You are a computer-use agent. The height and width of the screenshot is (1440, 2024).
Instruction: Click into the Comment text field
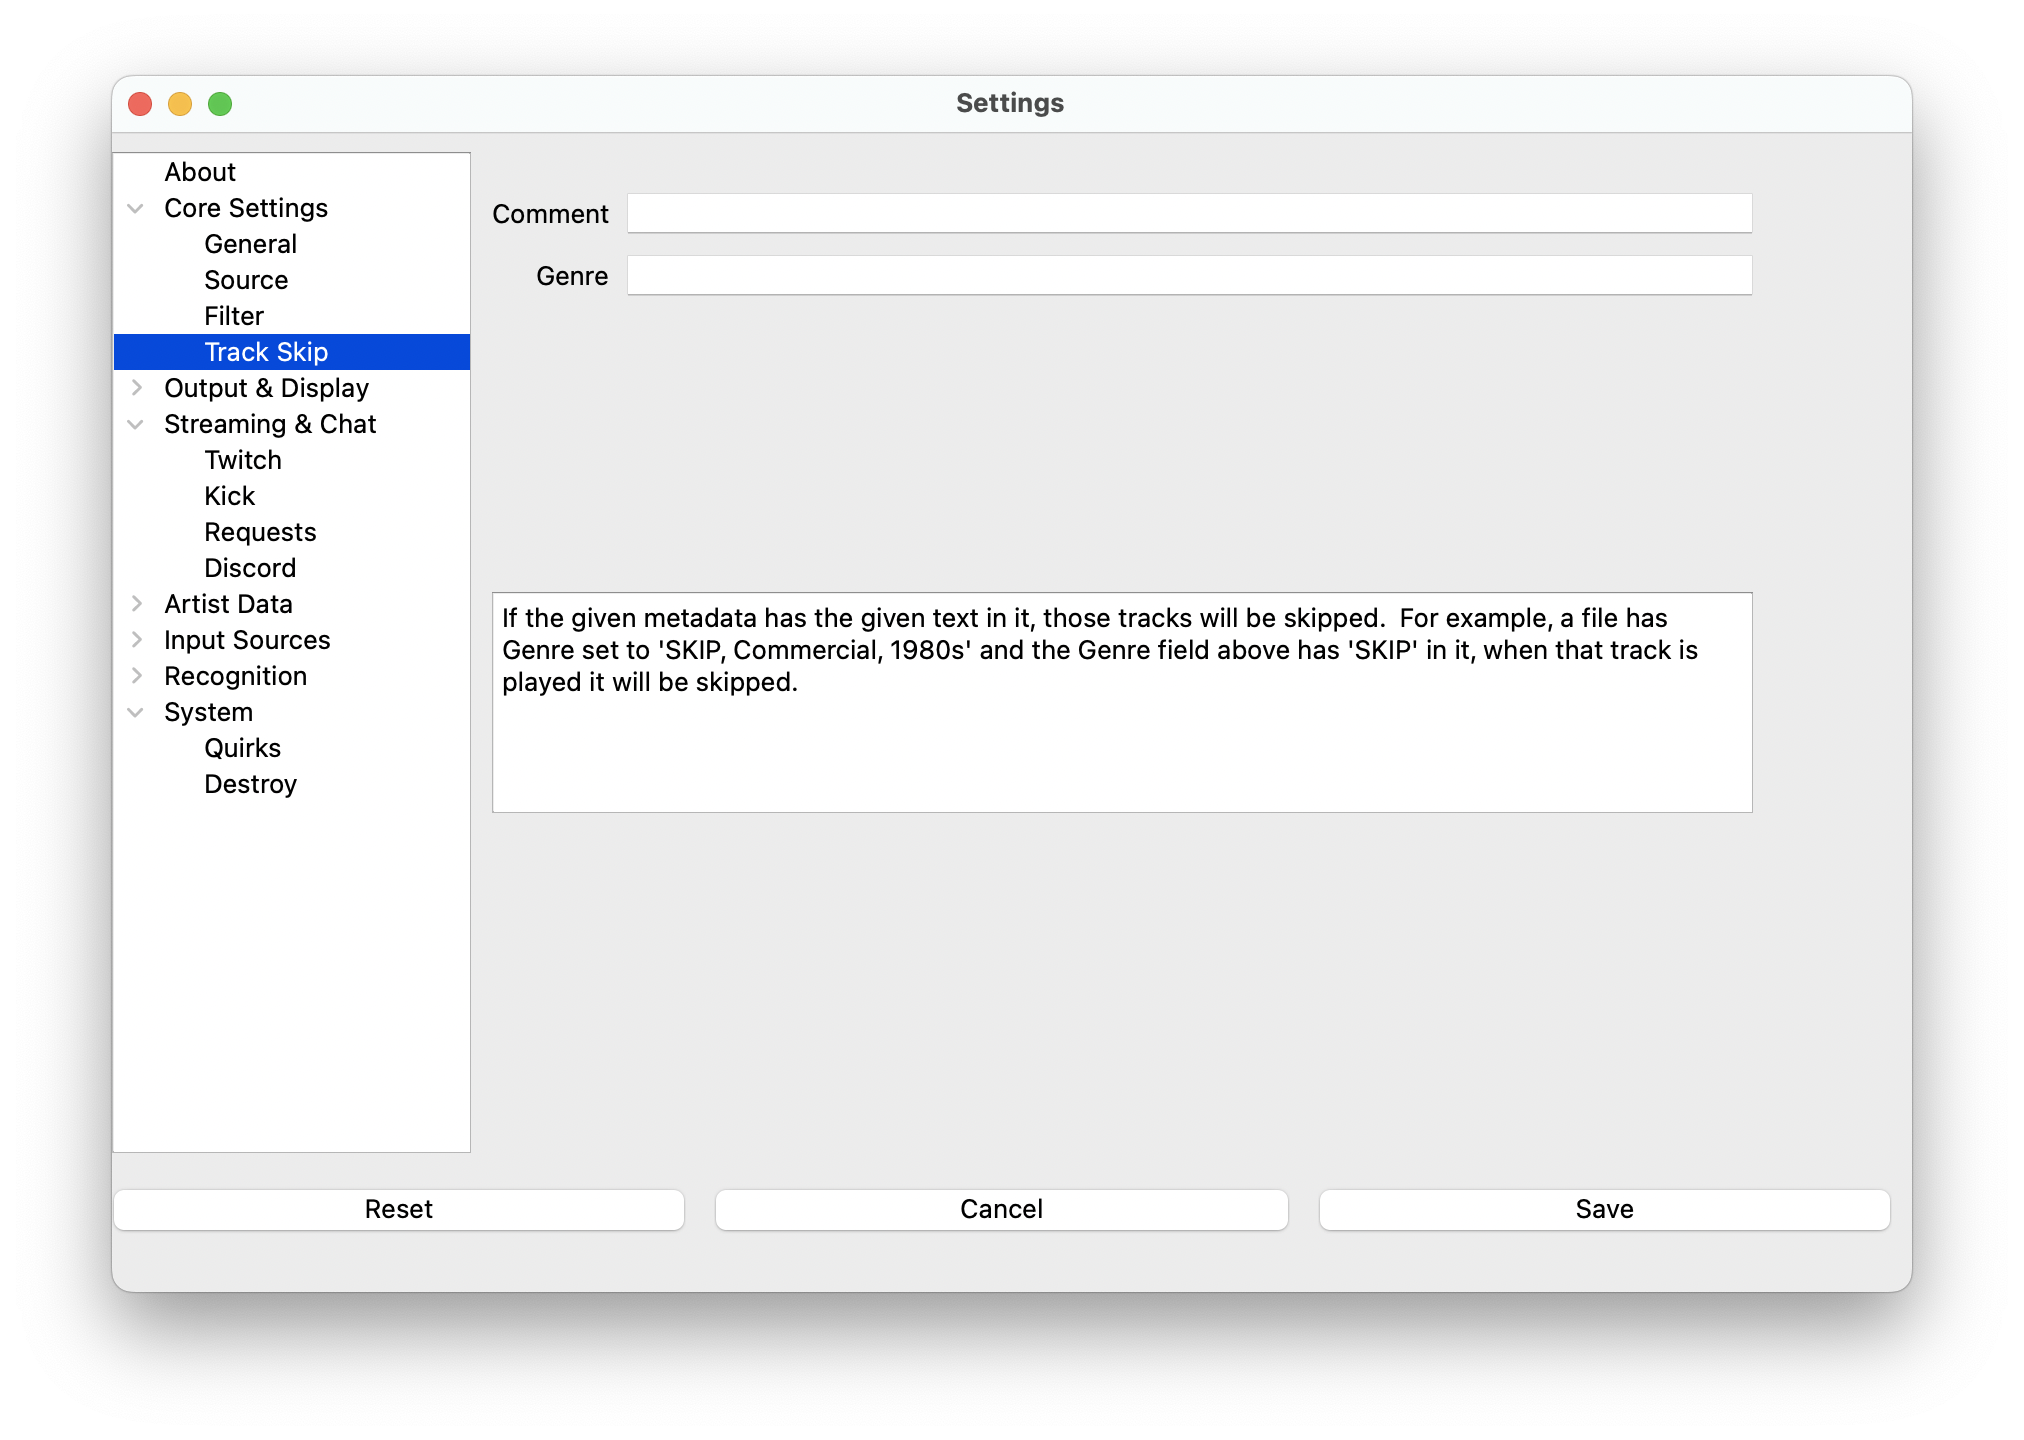1188,214
